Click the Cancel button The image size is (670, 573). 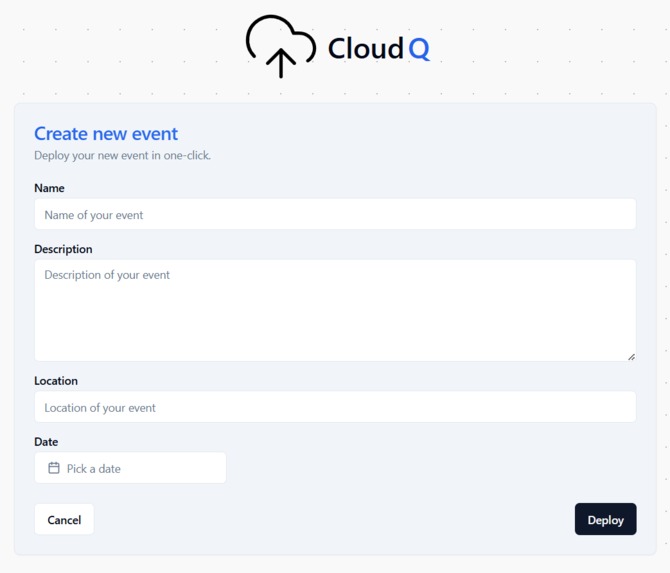[64, 520]
